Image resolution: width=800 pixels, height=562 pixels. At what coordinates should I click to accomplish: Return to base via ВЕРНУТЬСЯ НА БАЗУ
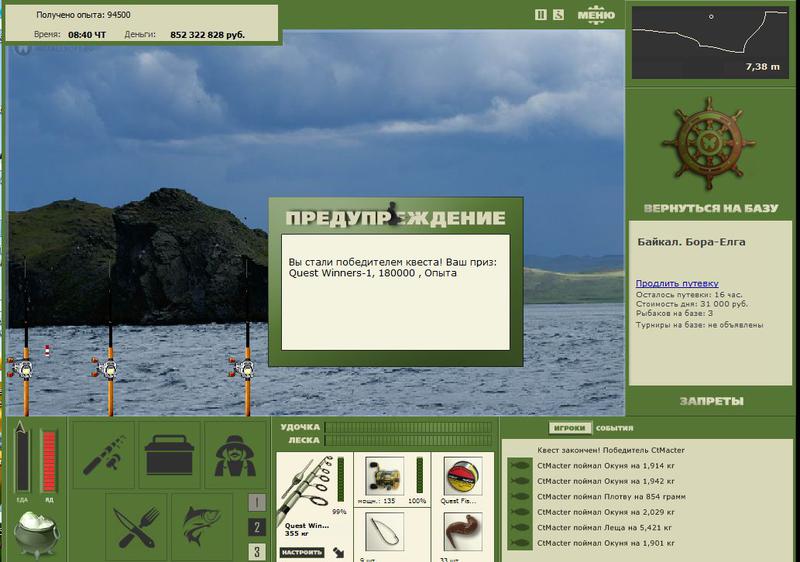pos(711,208)
